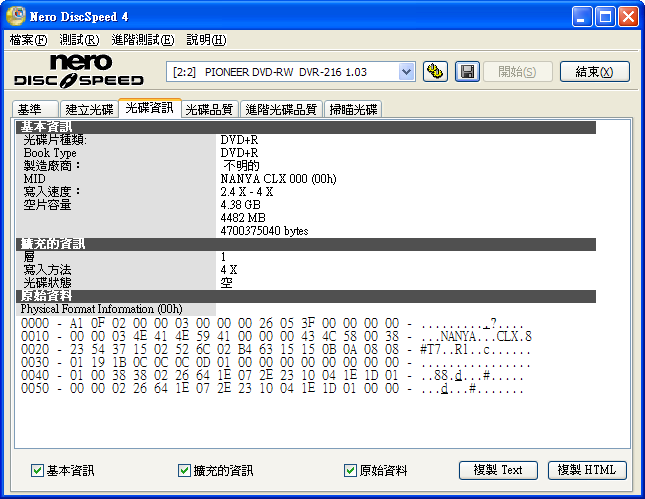This screenshot has height=499, width=645.
Task: Click the 複製 HTML button
Action: (587, 470)
